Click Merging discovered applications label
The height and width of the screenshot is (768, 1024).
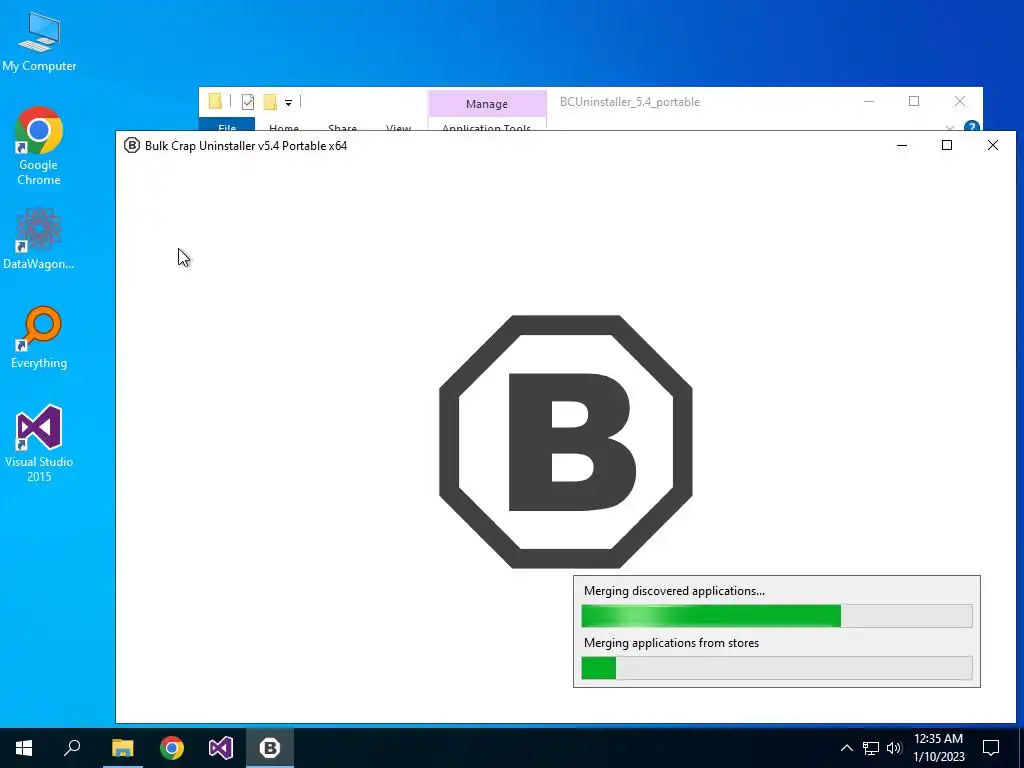click(674, 591)
